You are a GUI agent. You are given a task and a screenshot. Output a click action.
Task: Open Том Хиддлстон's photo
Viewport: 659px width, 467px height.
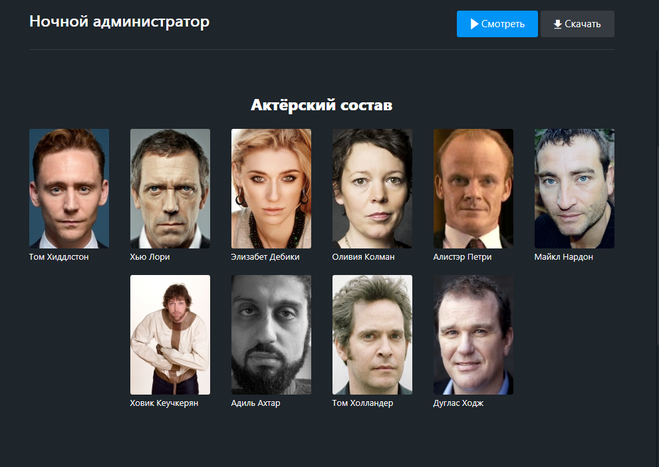[69, 188]
